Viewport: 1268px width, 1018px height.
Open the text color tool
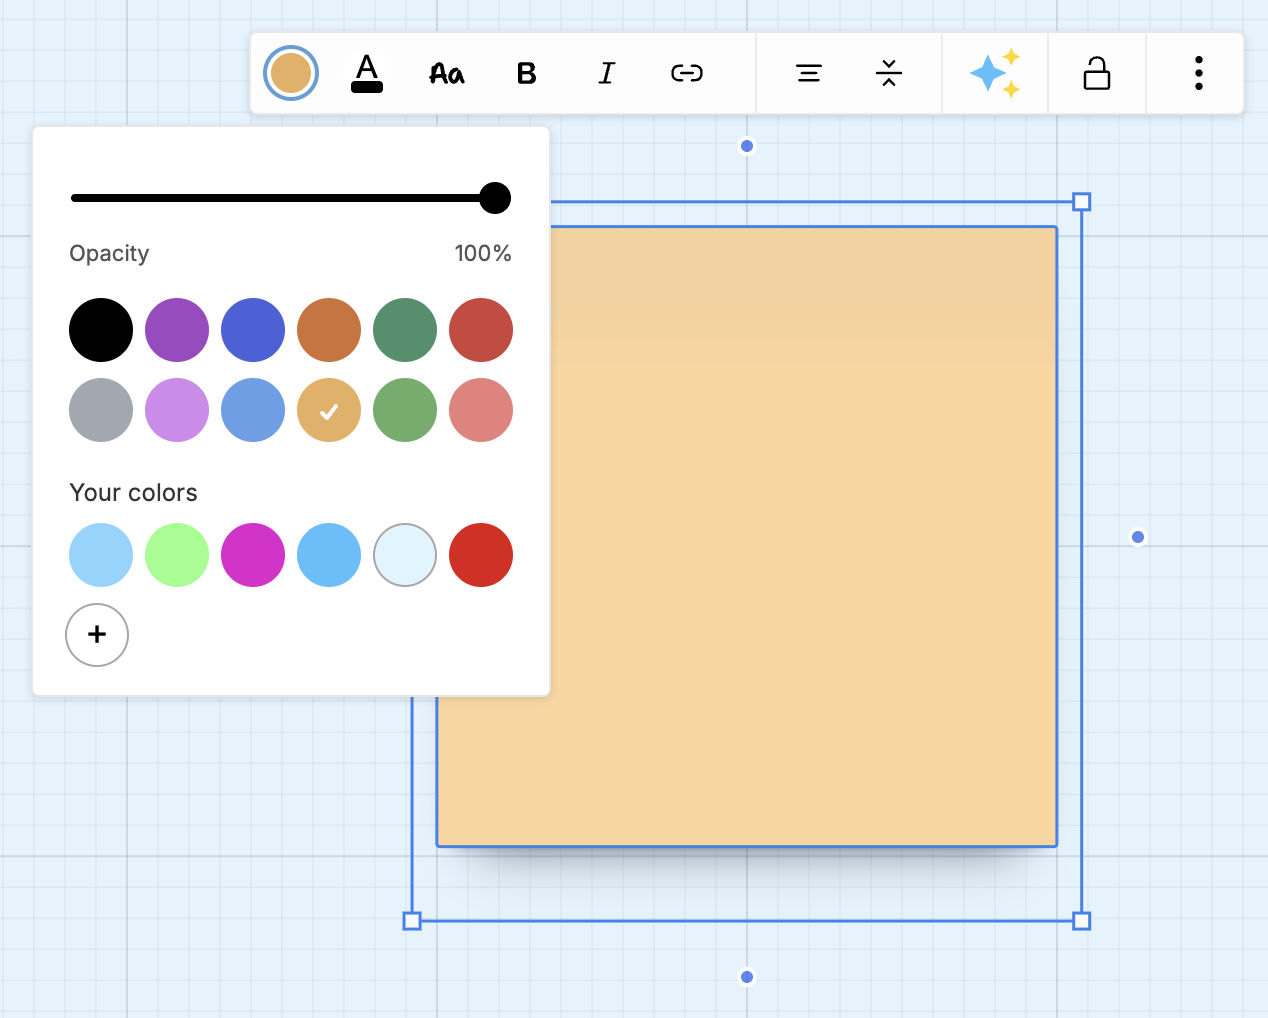point(367,73)
